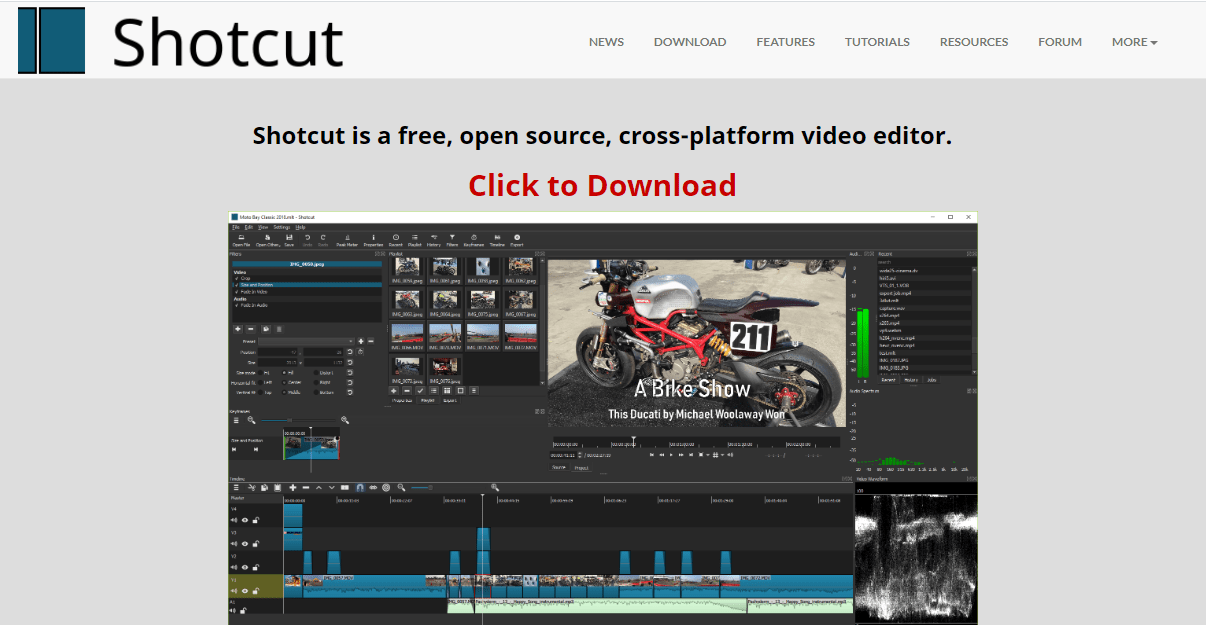
Task: Click the add filter plus button in Filters panel
Action: (237, 328)
